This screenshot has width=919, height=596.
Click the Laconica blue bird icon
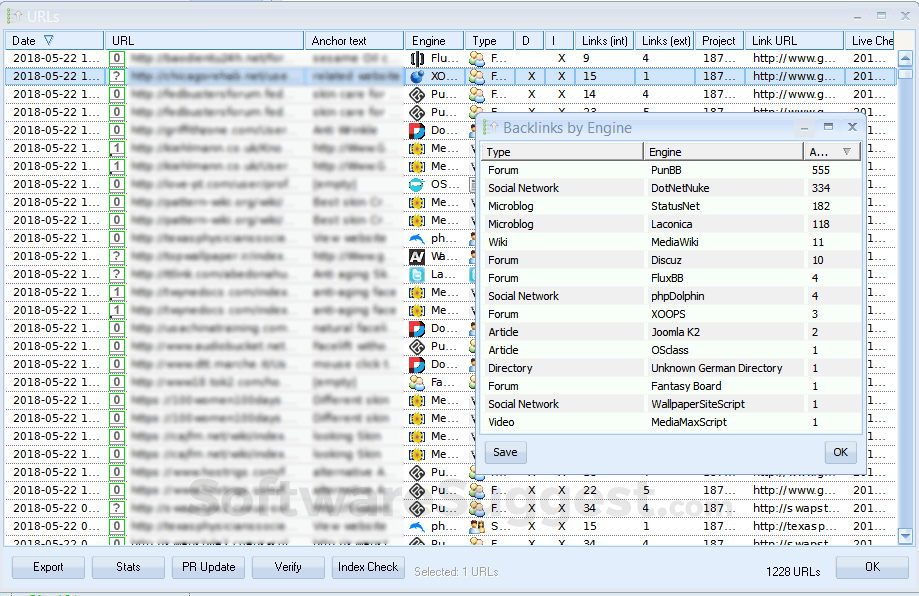(417, 274)
